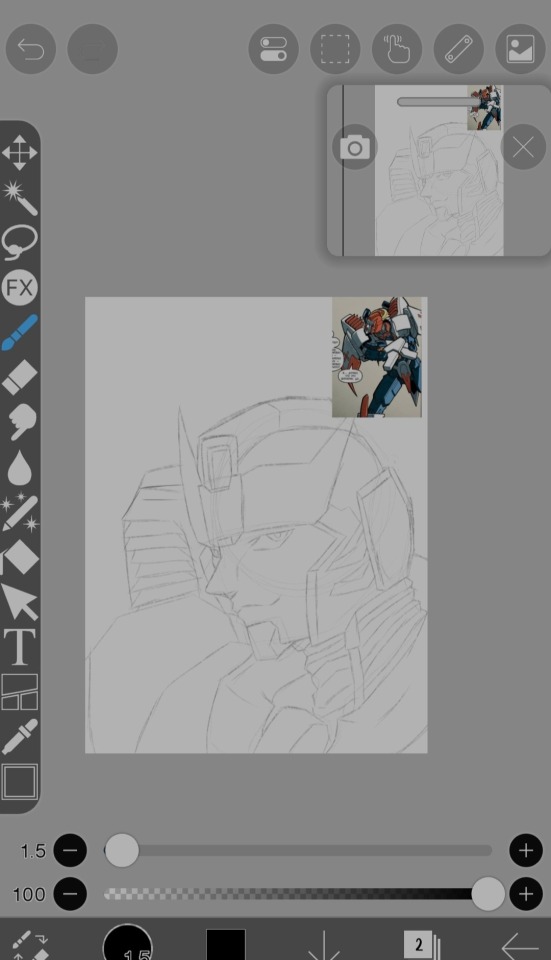The width and height of the screenshot is (551, 960).
Task: Select the Transform move arrows tool
Action: 20,152
